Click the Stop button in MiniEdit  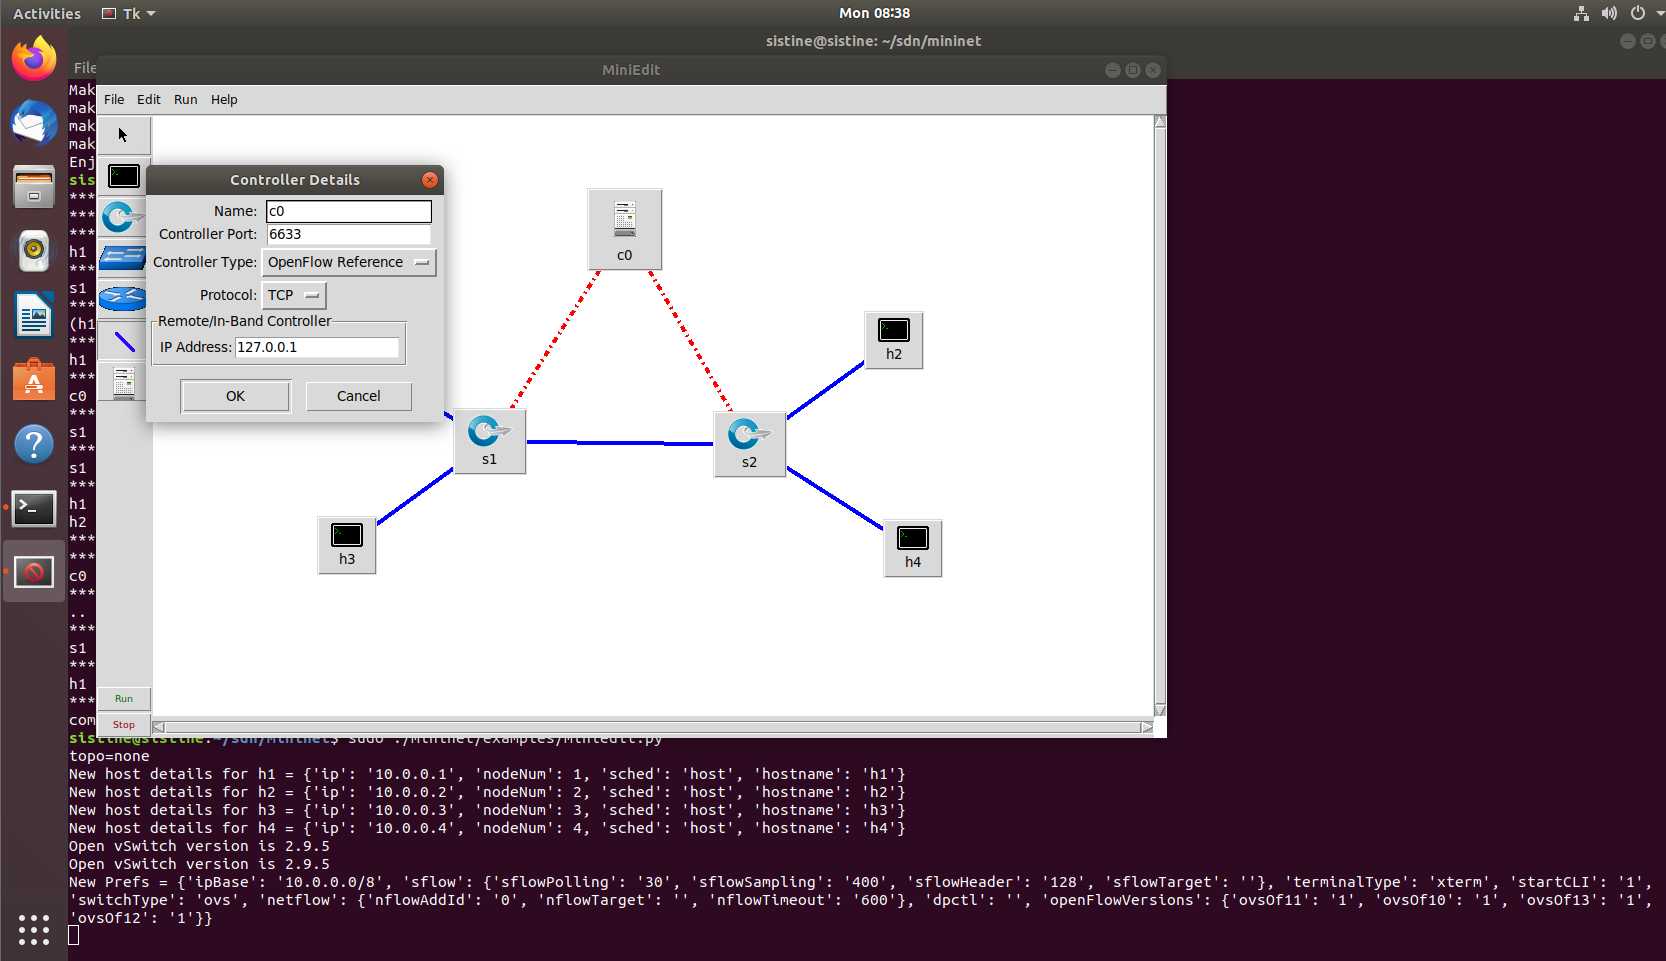pyautogui.click(x=124, y=725)
